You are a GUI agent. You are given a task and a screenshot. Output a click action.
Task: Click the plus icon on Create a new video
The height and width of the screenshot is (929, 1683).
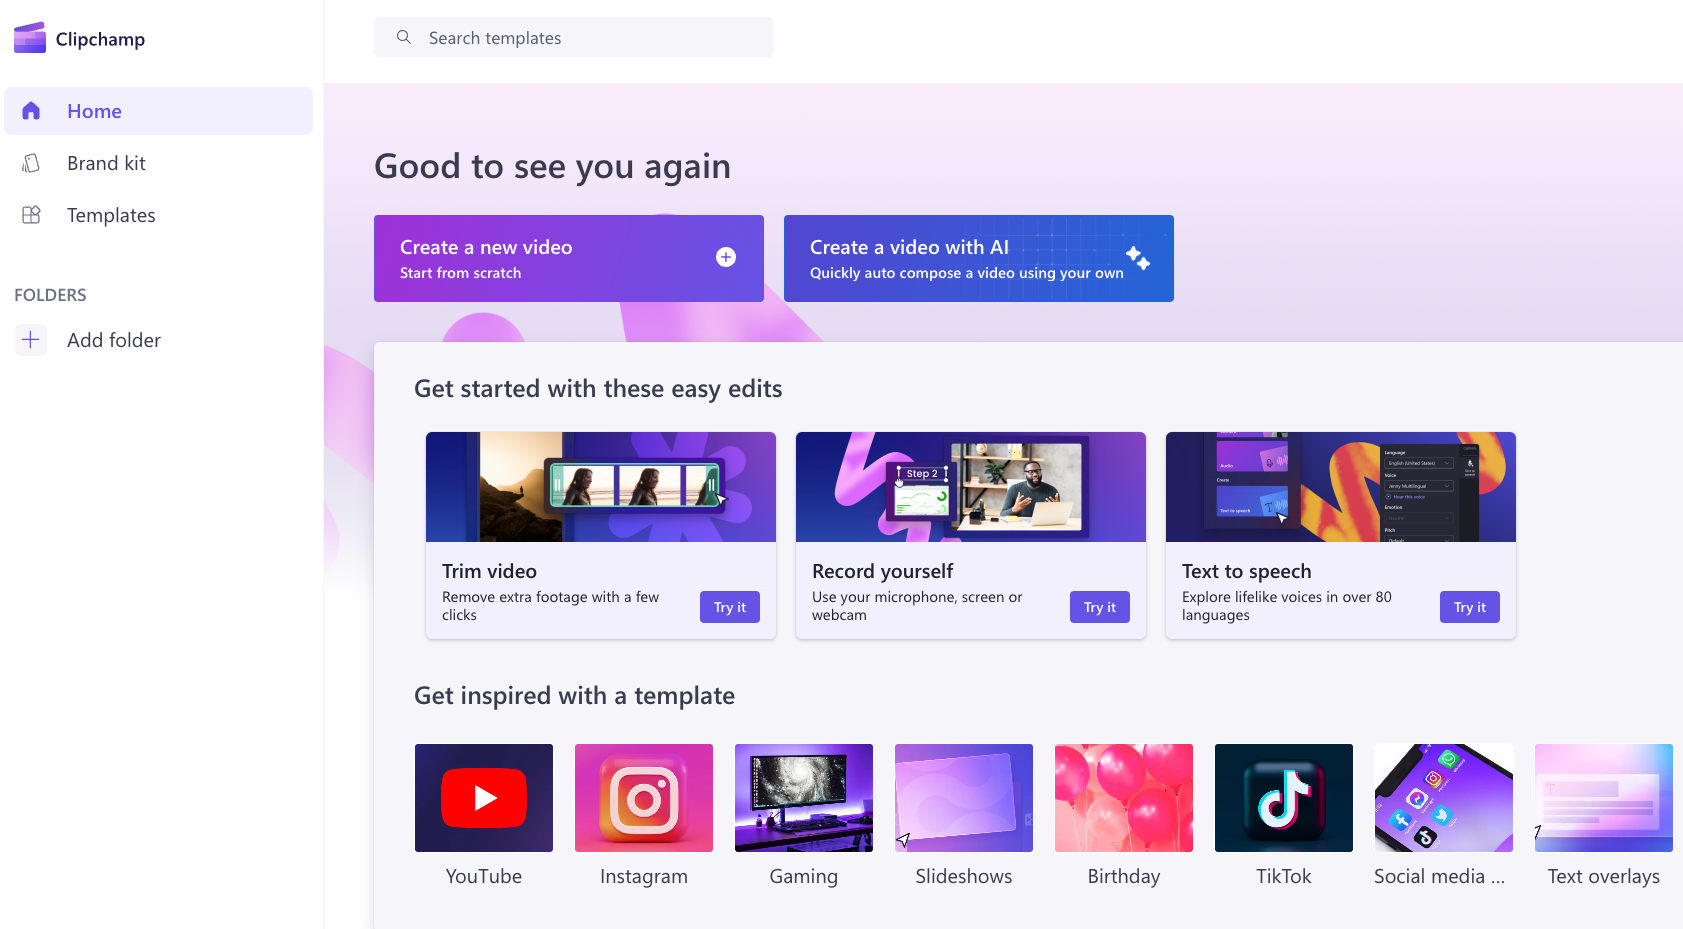726,257
